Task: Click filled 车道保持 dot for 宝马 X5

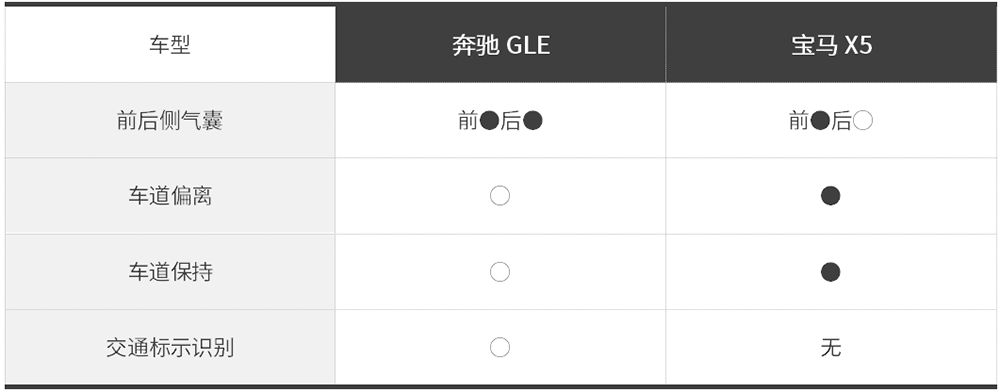Action: [x=830, y=272]
